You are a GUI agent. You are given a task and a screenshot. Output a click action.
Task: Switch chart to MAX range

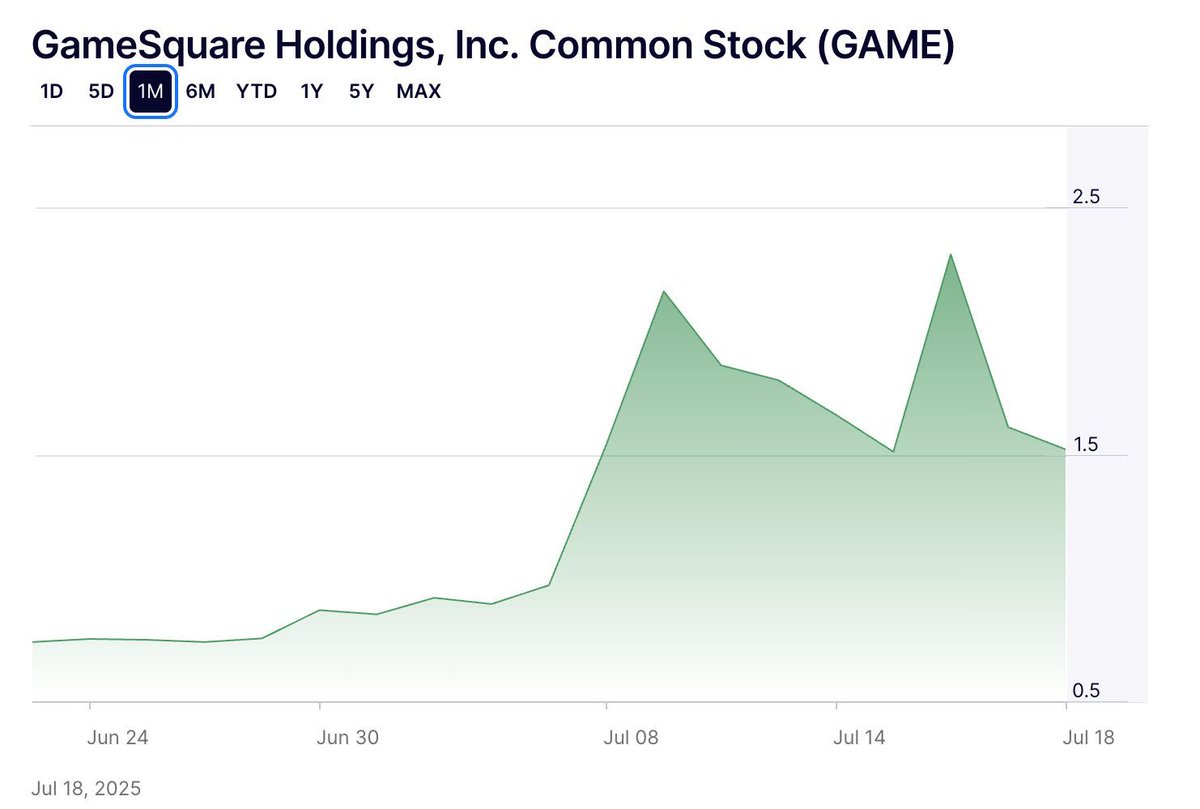click(418, 92)
